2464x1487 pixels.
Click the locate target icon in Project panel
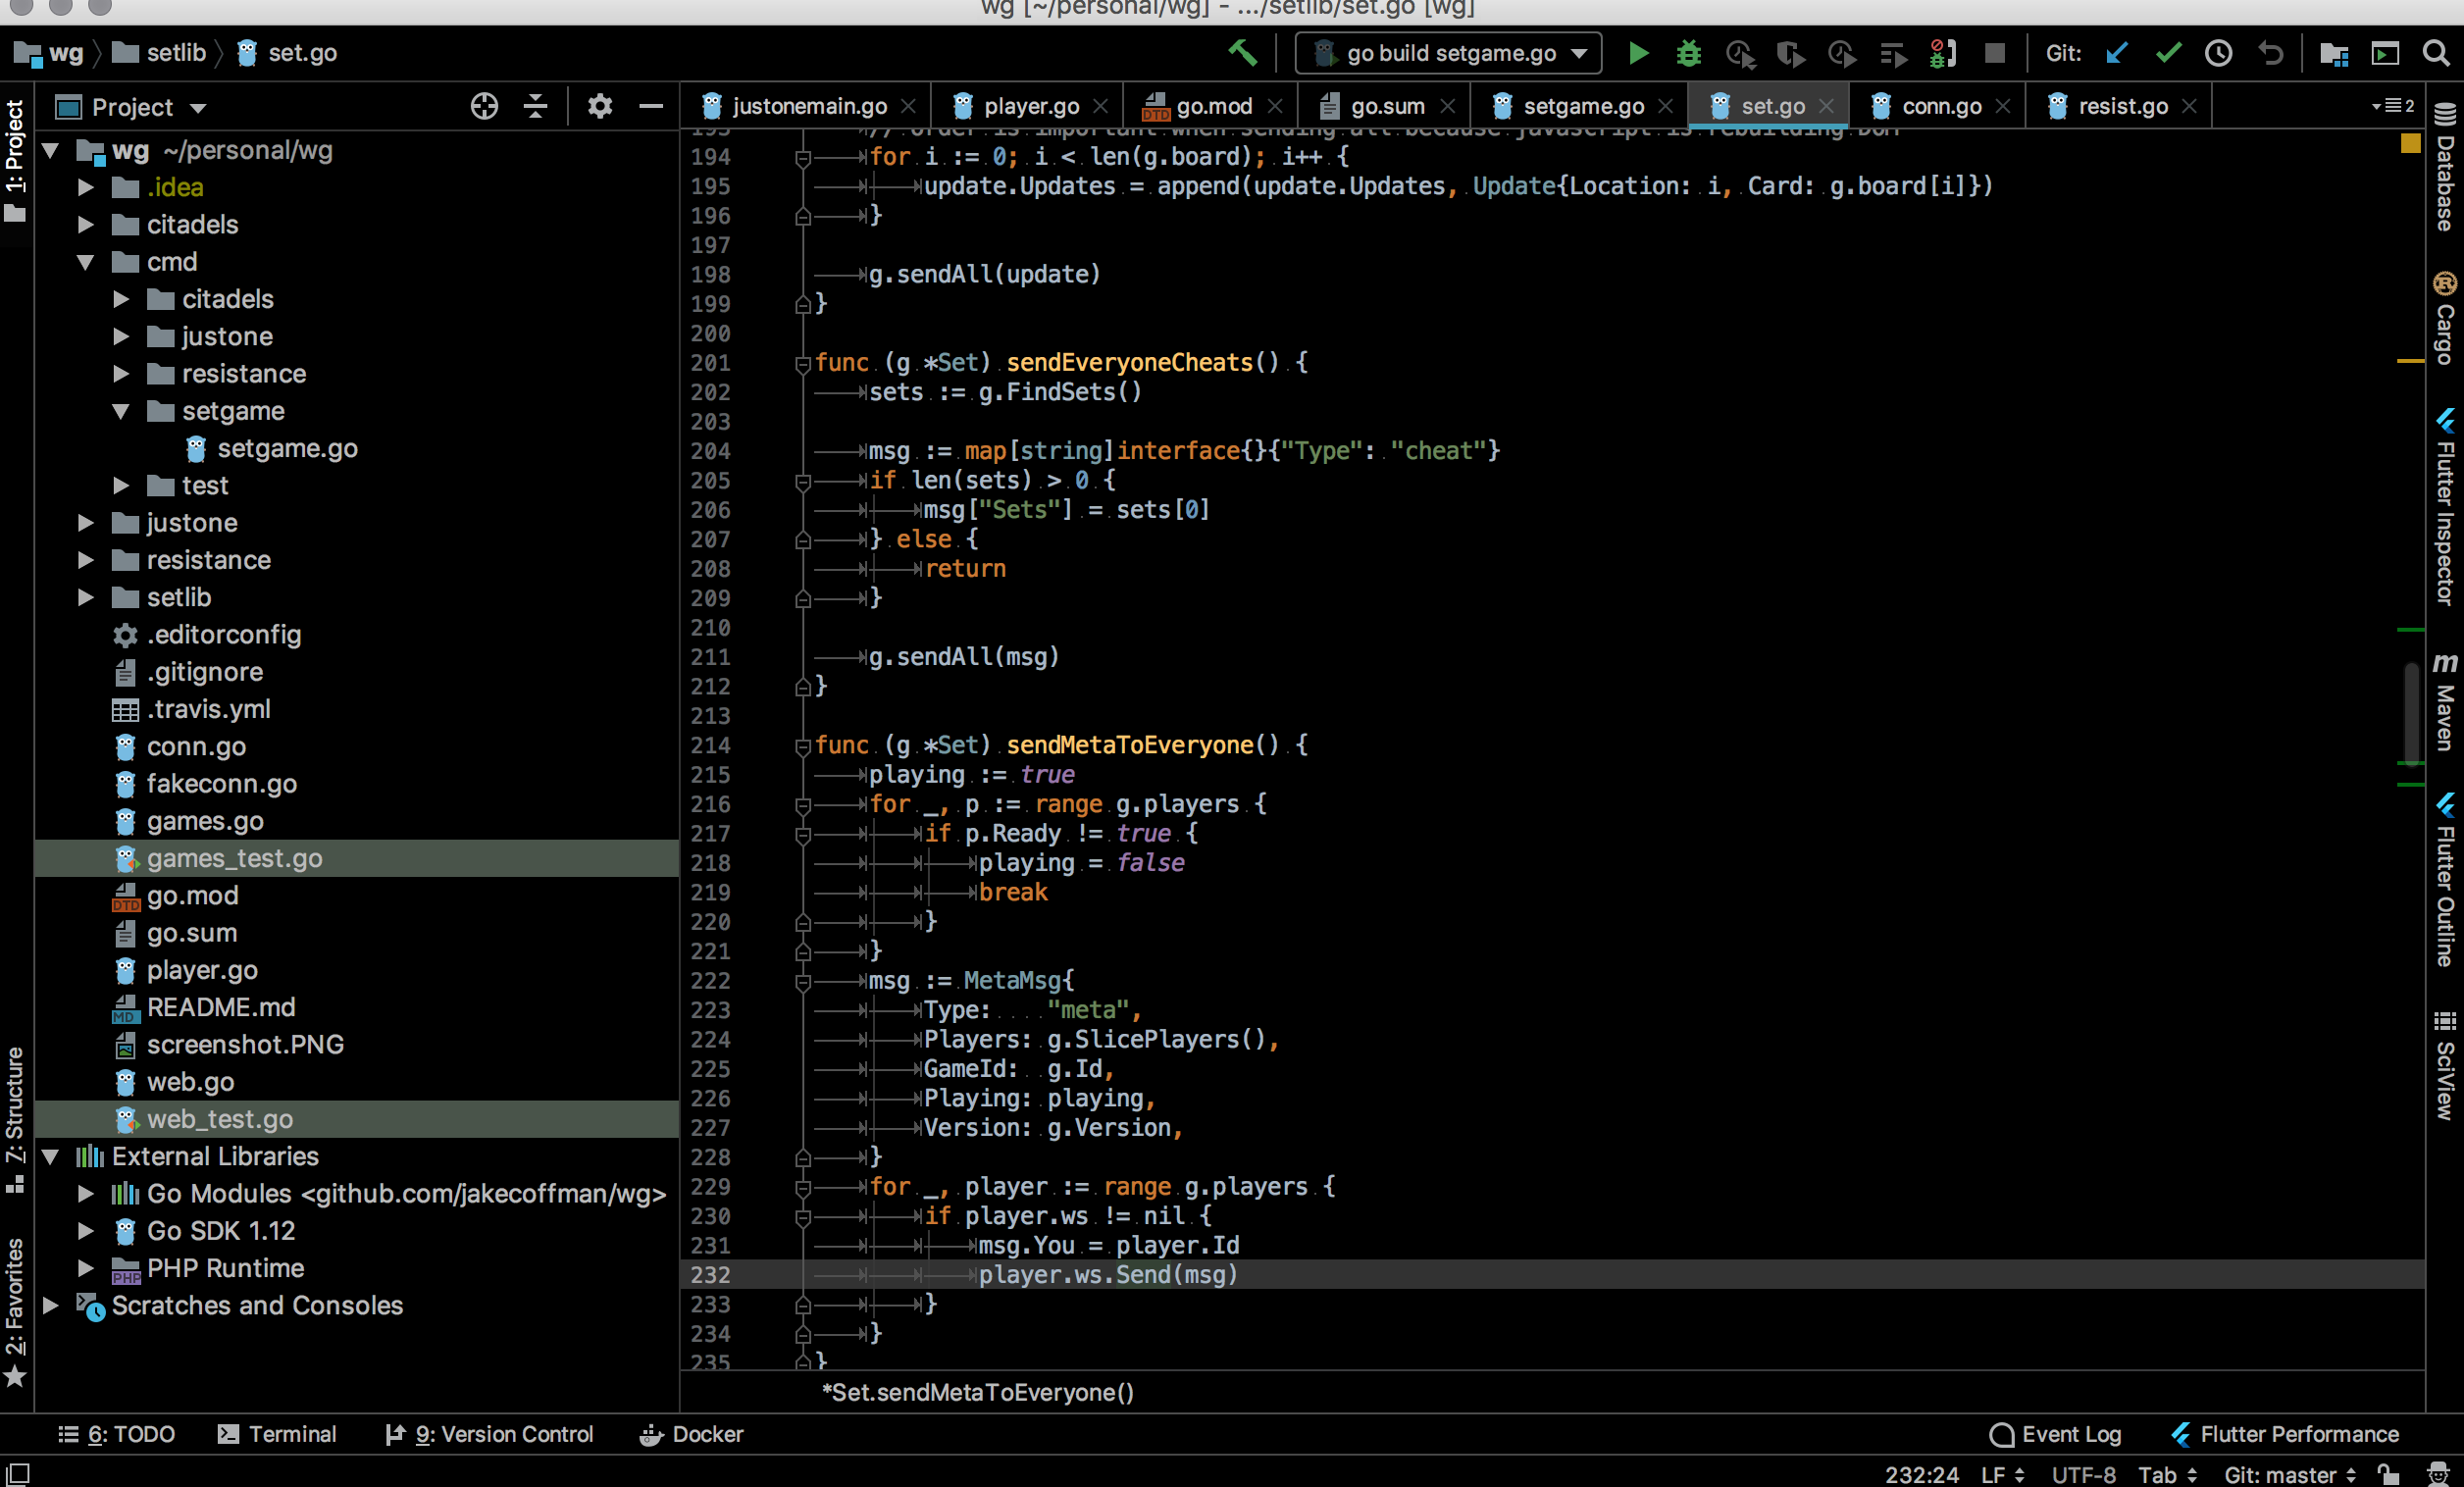coord(484,106)
